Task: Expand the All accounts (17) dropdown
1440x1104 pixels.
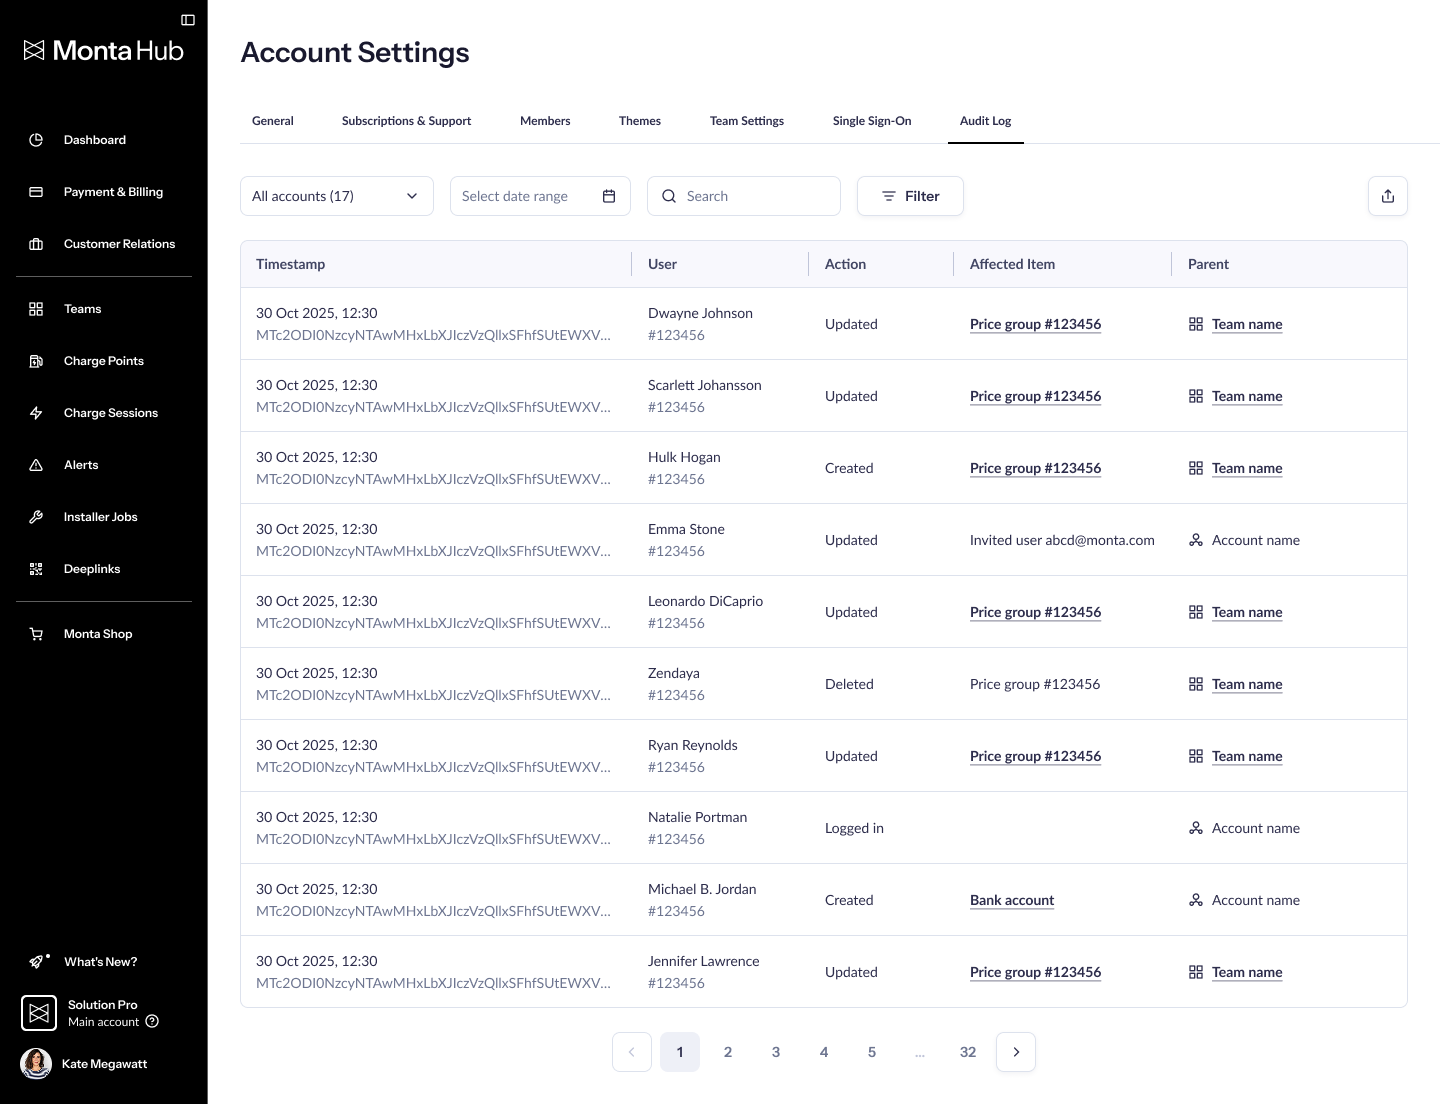Action: coord(337,196)
